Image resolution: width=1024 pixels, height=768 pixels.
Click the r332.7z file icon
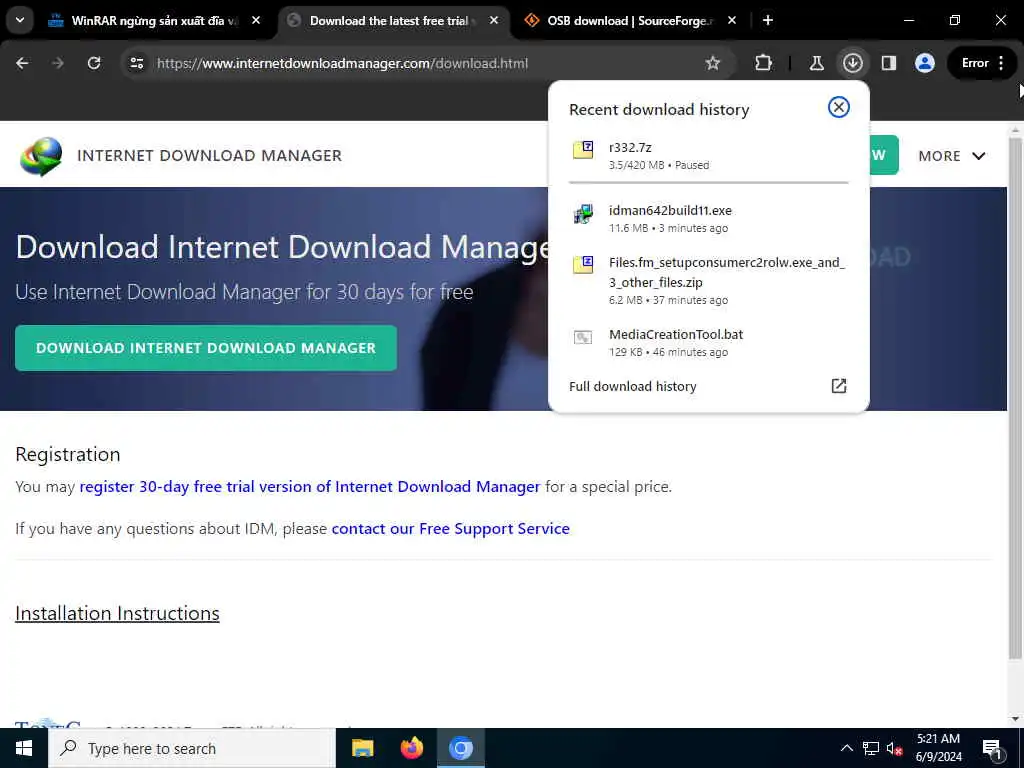coord(583,150)
